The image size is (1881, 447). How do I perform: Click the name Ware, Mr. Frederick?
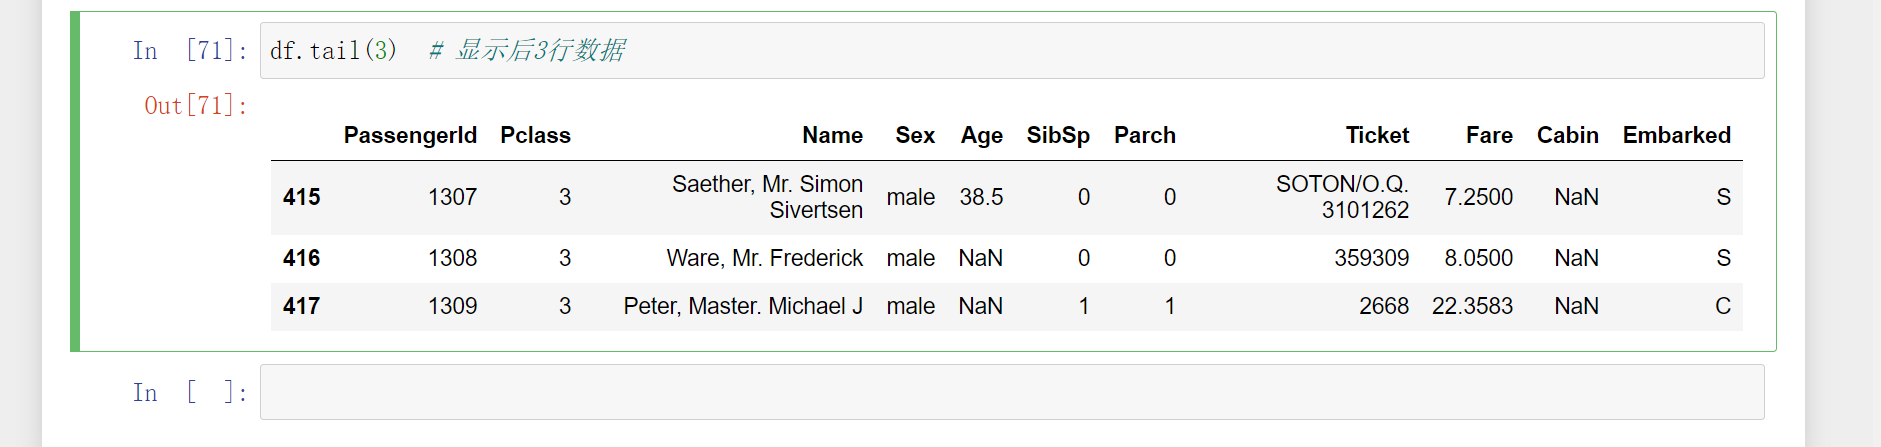click(x=764, y=258)
